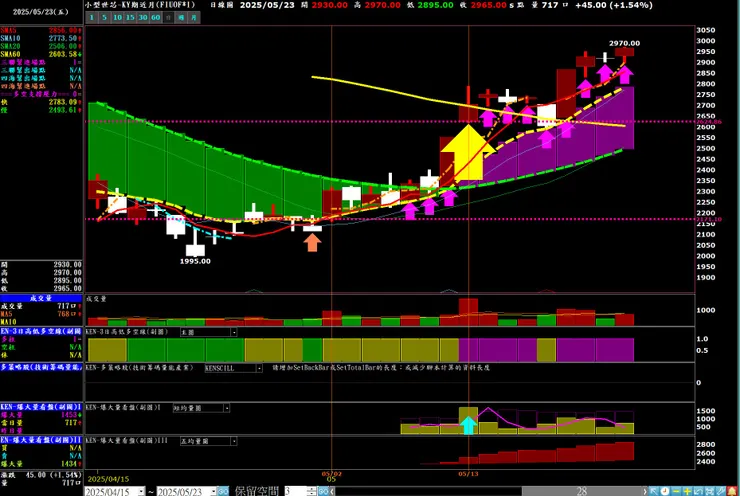Select the KEN-爆大量看盤(副圖)I header
The width and height of the screenshot is (740, 496).
42,407
